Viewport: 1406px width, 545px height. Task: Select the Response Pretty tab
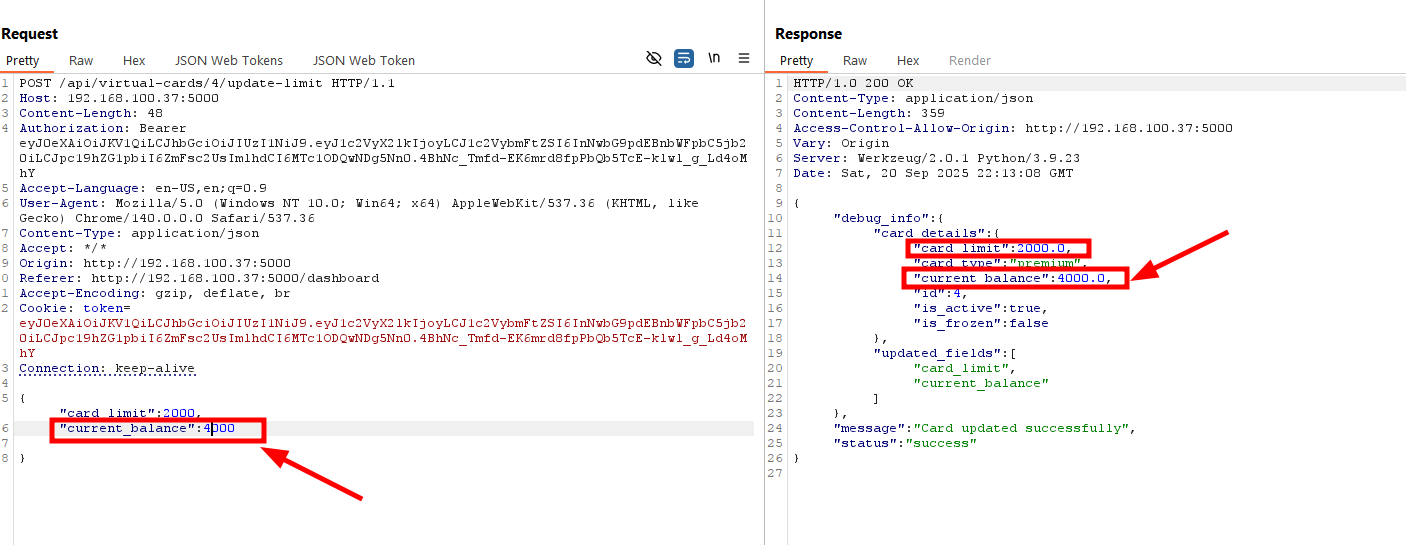coord(797,61)
